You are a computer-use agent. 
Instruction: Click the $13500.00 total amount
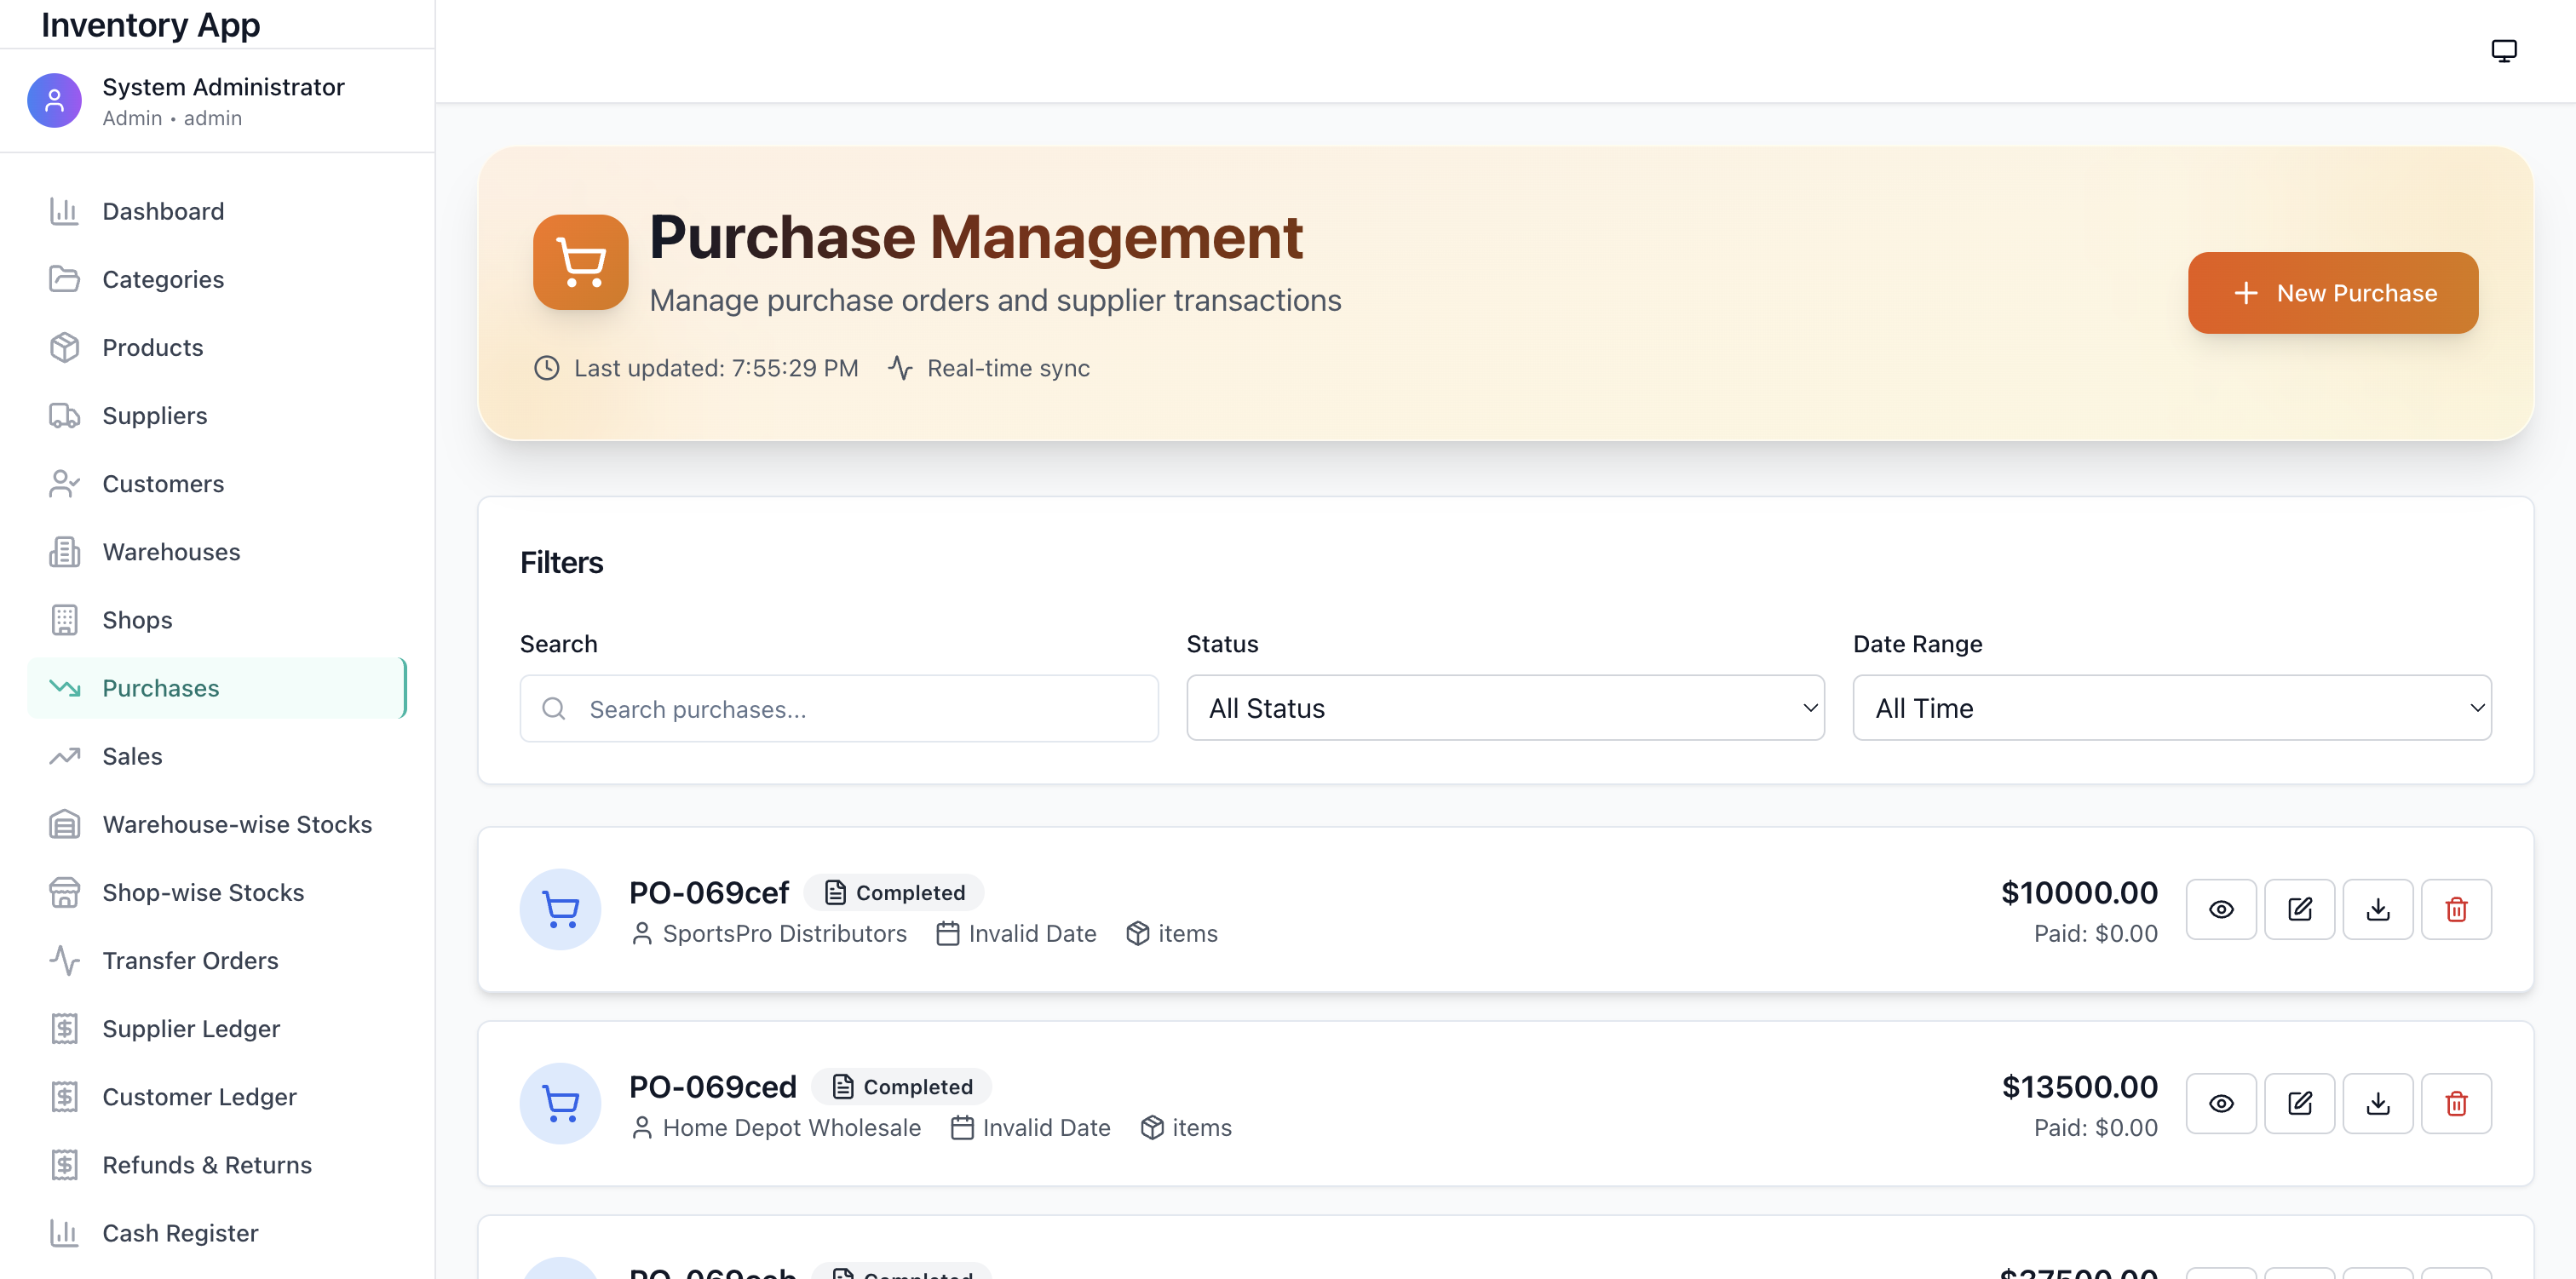[x=2080, y=1086]
